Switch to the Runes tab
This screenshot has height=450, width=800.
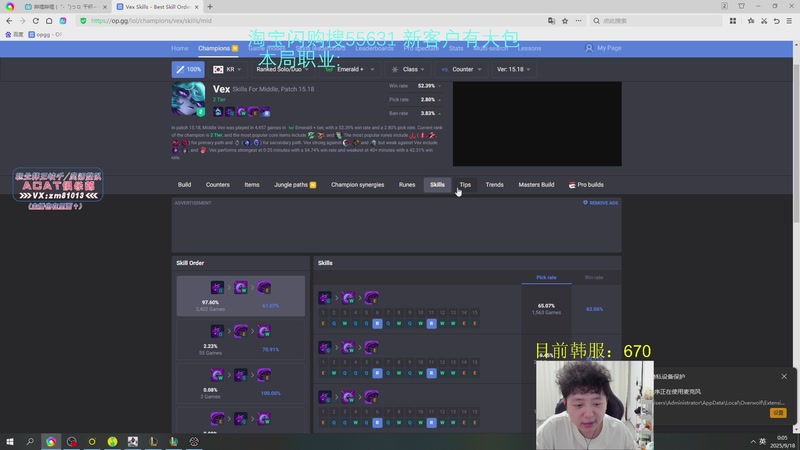[x=407, y=185]
